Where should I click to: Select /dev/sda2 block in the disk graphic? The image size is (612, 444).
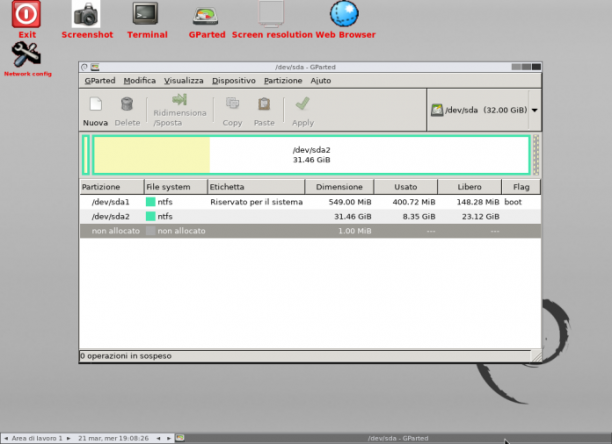click(x=311, y=155)
